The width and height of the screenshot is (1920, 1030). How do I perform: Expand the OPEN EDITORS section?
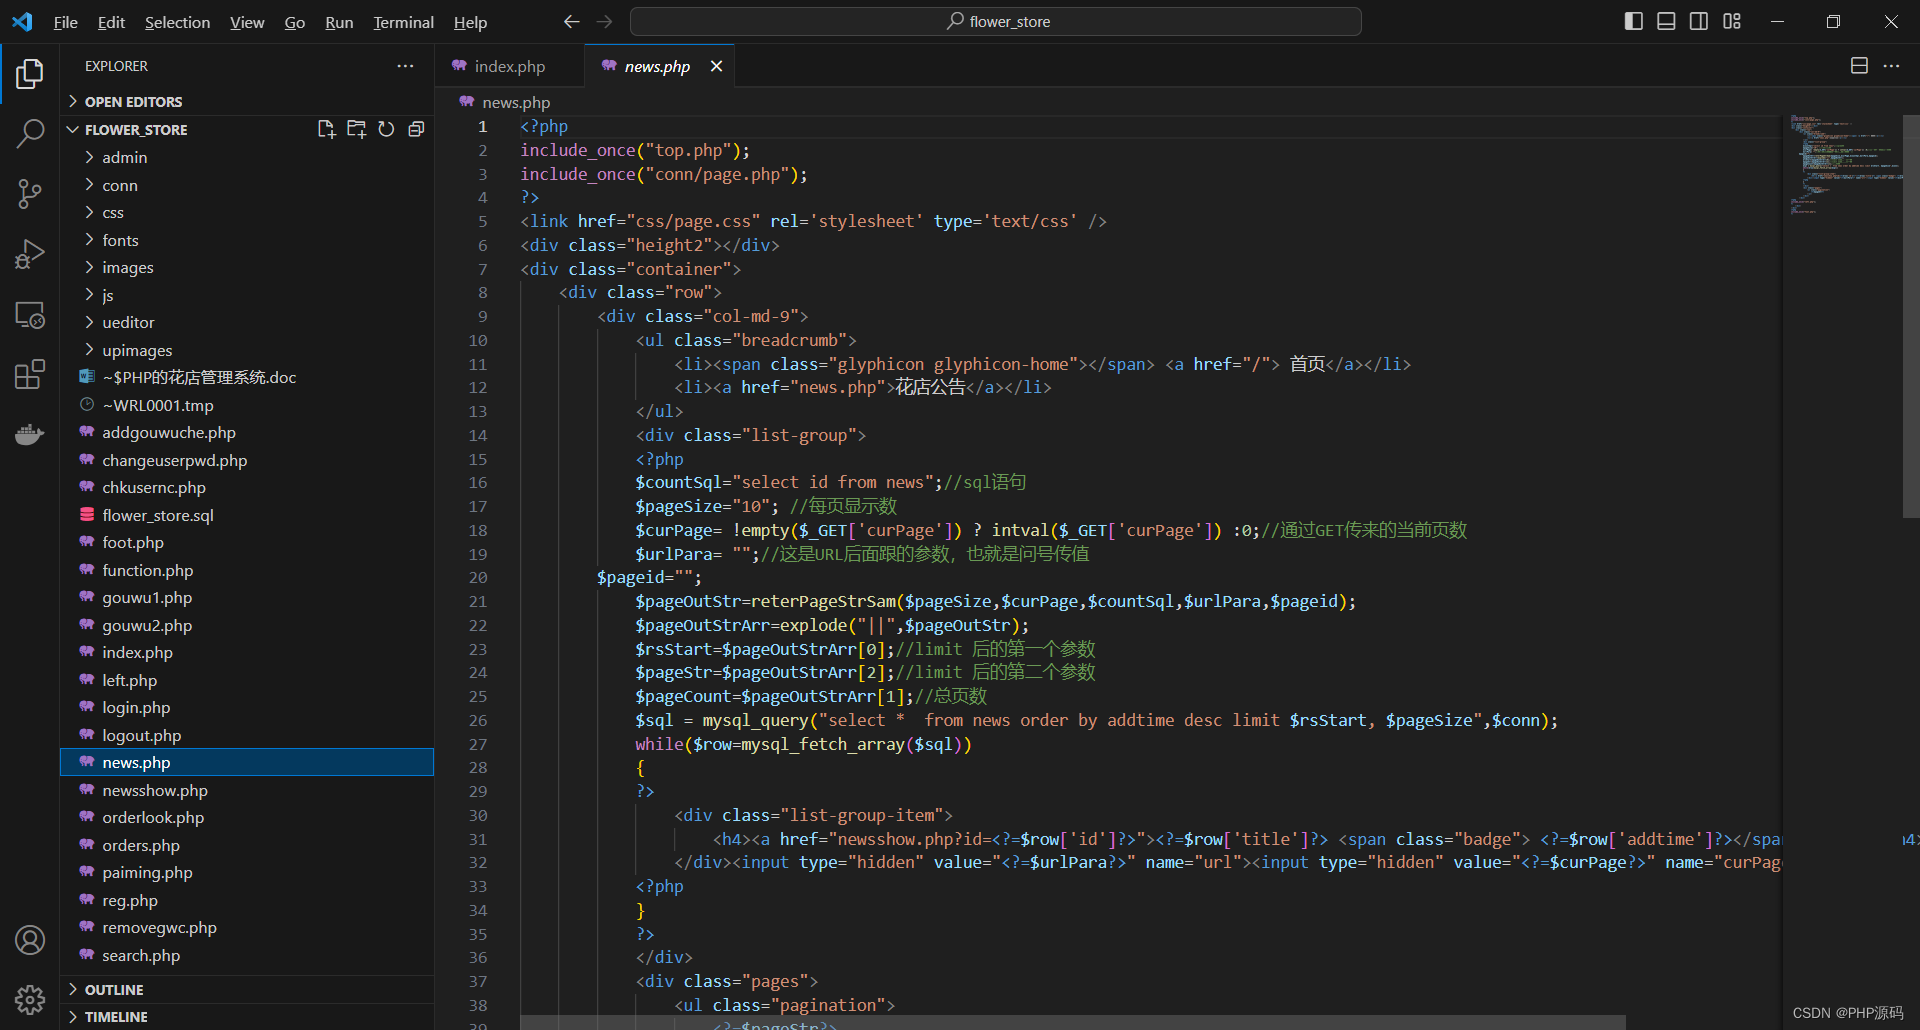click(247, 102)
